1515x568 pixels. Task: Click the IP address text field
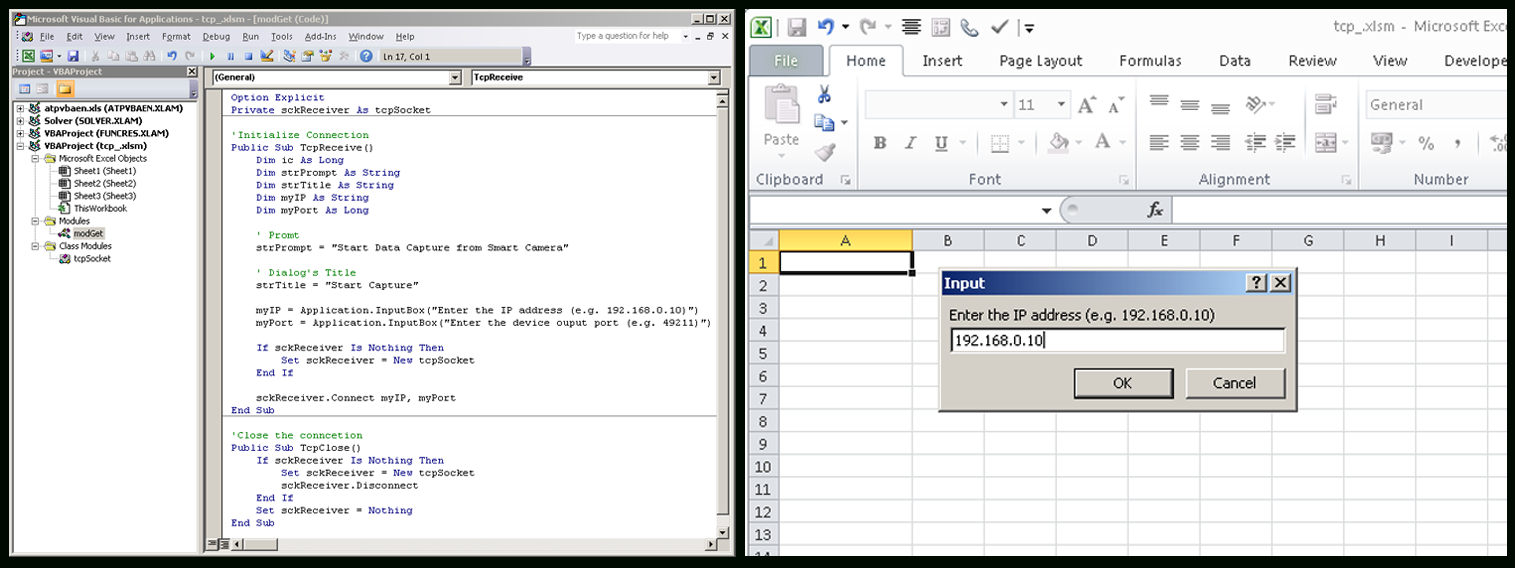click(x=1116, y=341)
